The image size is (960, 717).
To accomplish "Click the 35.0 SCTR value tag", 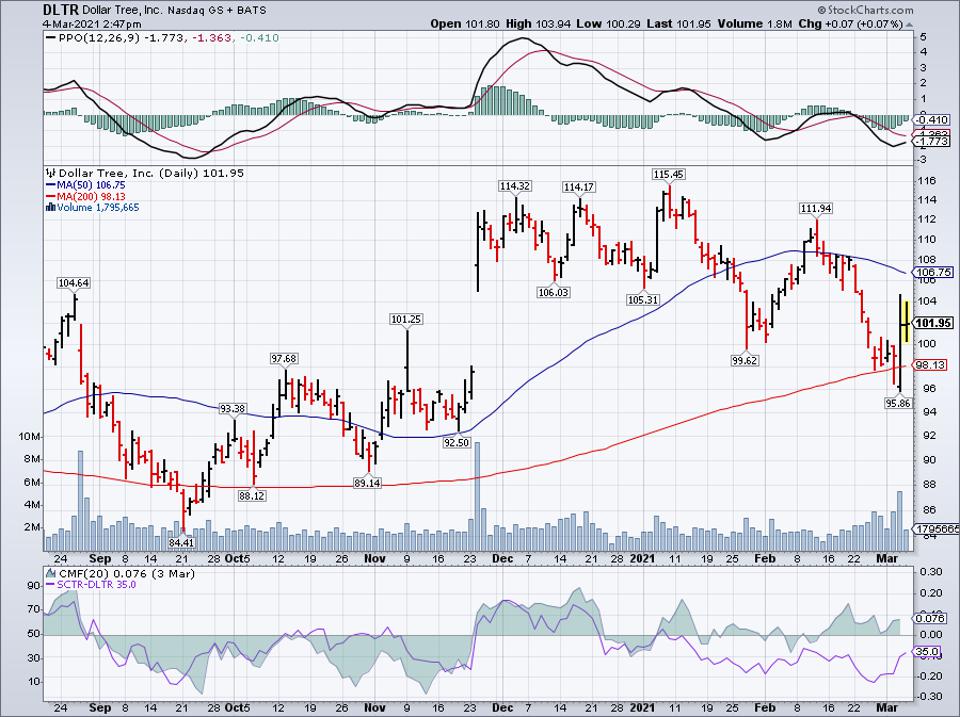I will tap(929, 652).
